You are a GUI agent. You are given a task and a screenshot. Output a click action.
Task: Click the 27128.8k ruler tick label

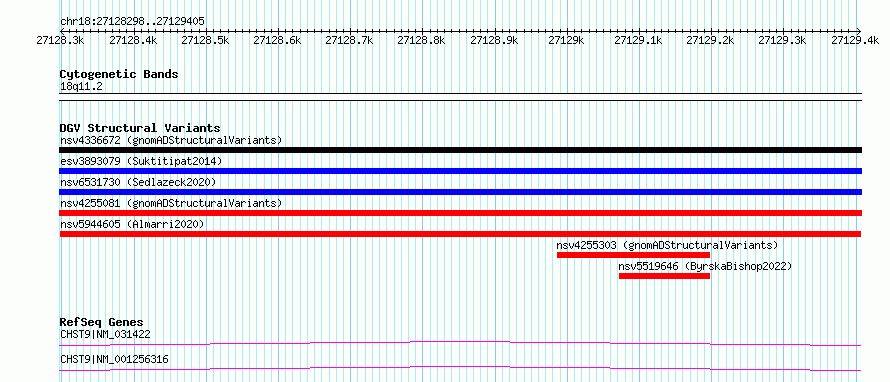pyautogui.click(x=422, y=40)
